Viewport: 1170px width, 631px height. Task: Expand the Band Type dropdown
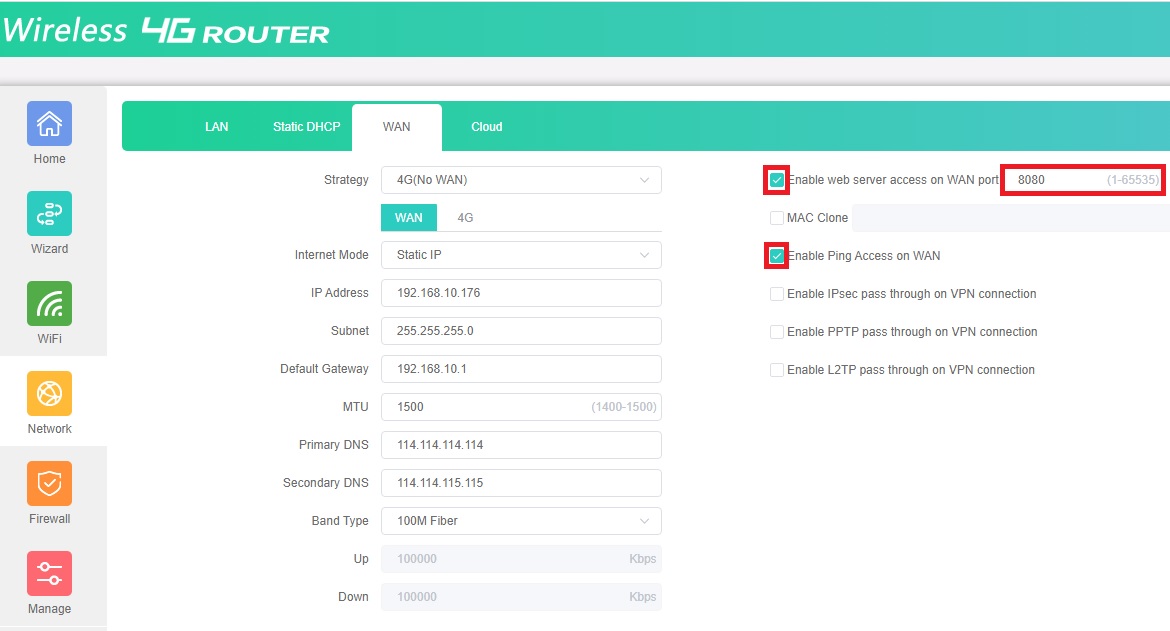(x=521, y=521)
